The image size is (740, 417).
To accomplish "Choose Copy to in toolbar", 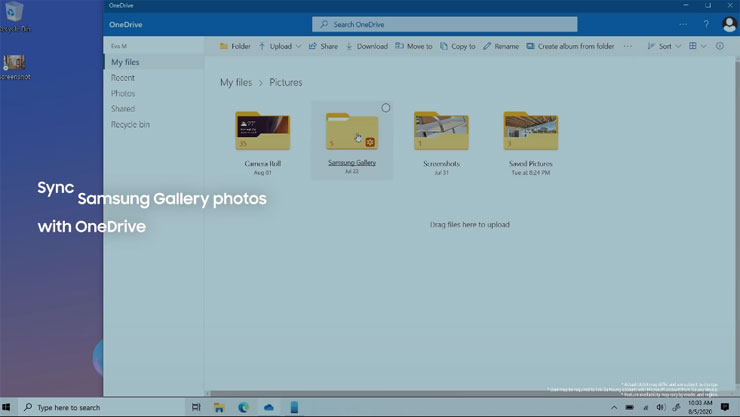I will click(458, 46).
